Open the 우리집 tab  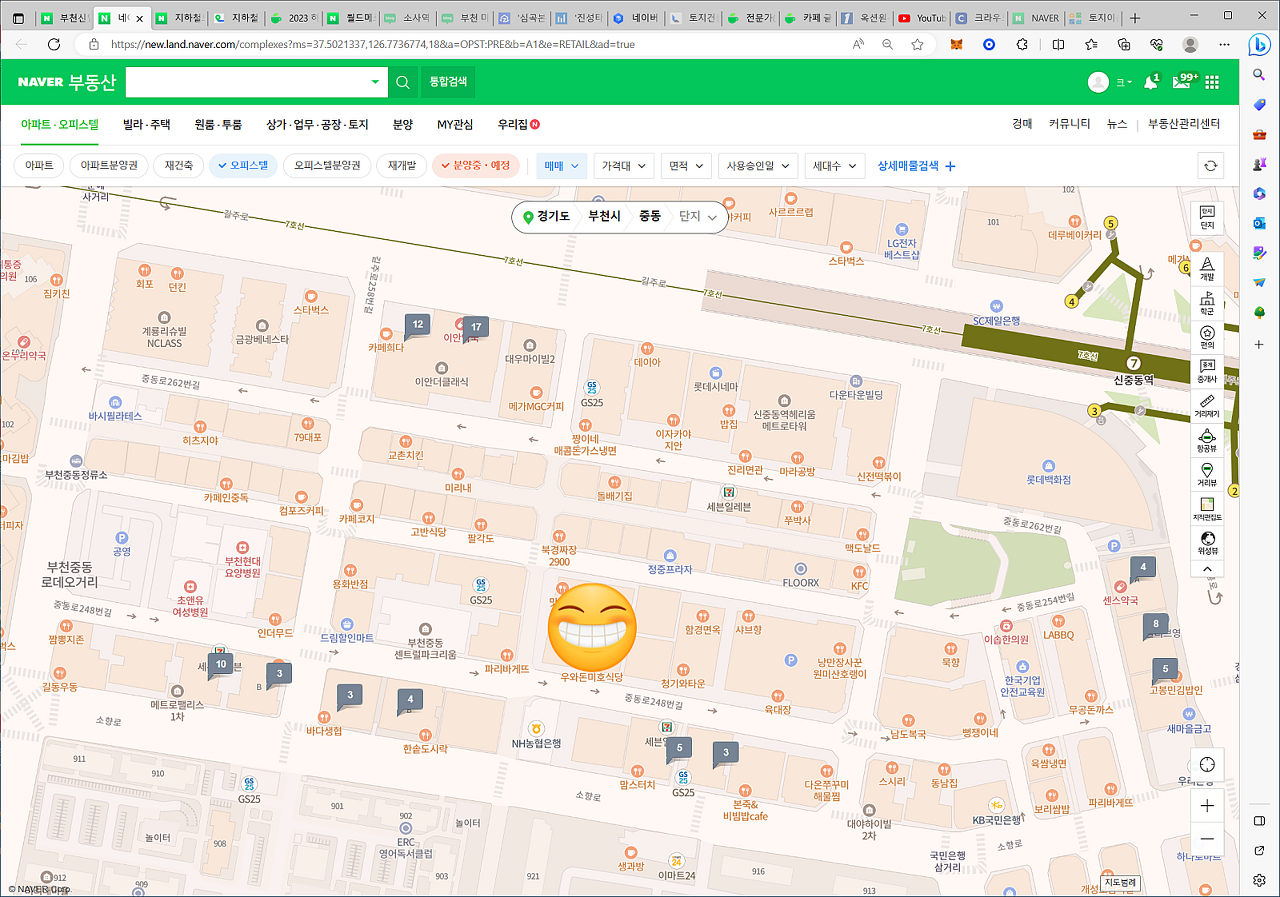pos(518,125)
